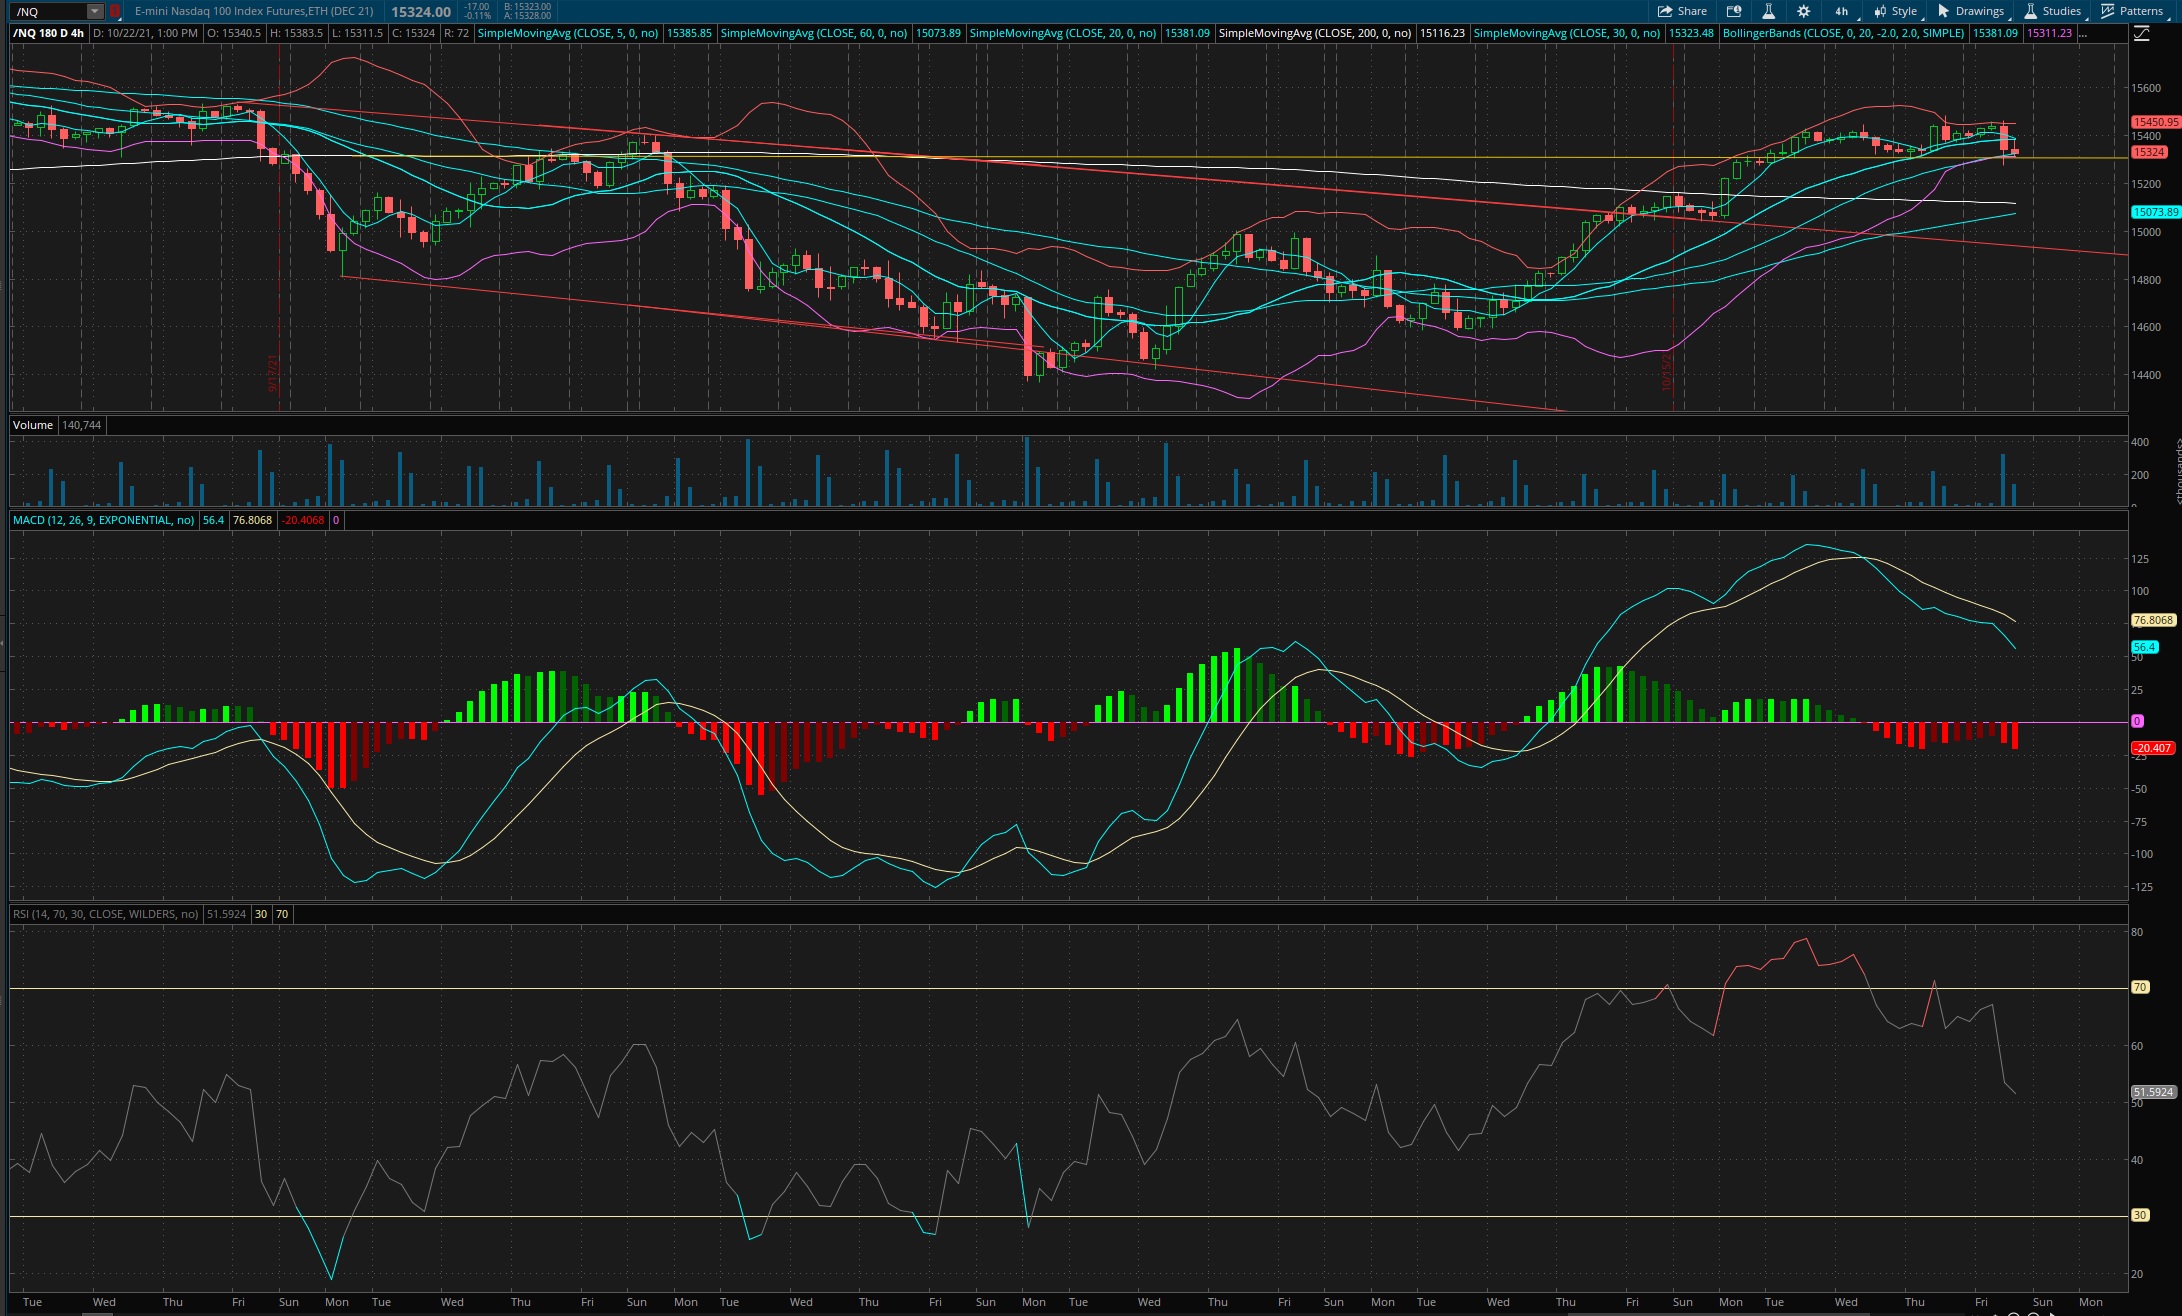Click the RSI 70 overbought level bubble
The image size is (2182, 1316).
click(x=2140, y=987)
